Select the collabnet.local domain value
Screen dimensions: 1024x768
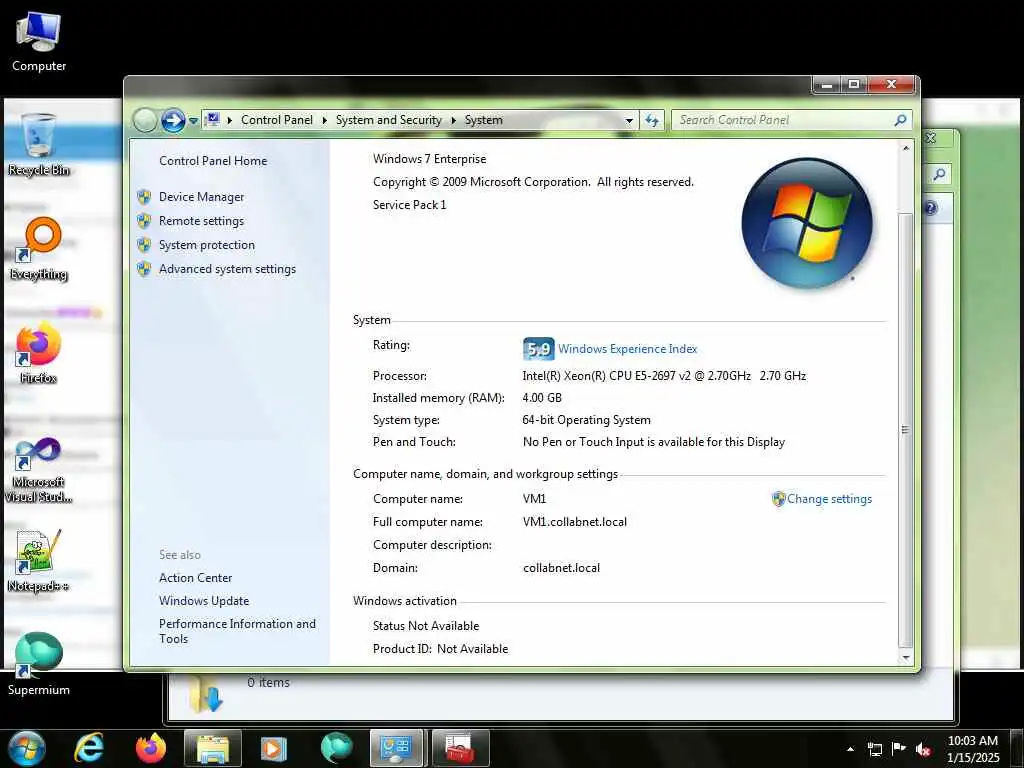click(x=561, y=568)
